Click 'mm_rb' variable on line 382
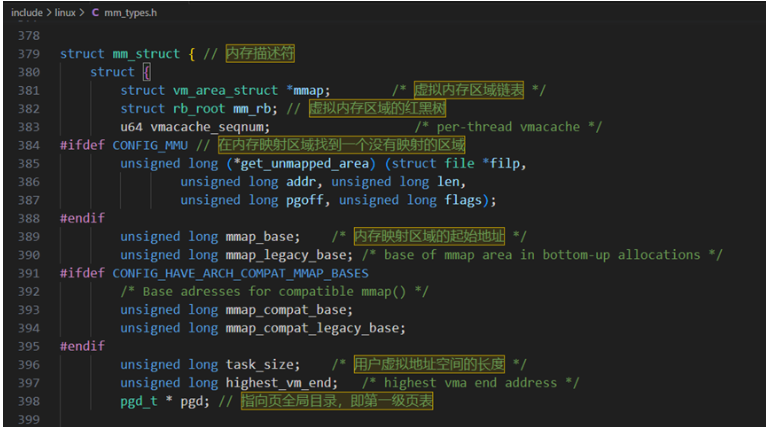This screenshot has width=766, height=427. (x=252, y=108)
